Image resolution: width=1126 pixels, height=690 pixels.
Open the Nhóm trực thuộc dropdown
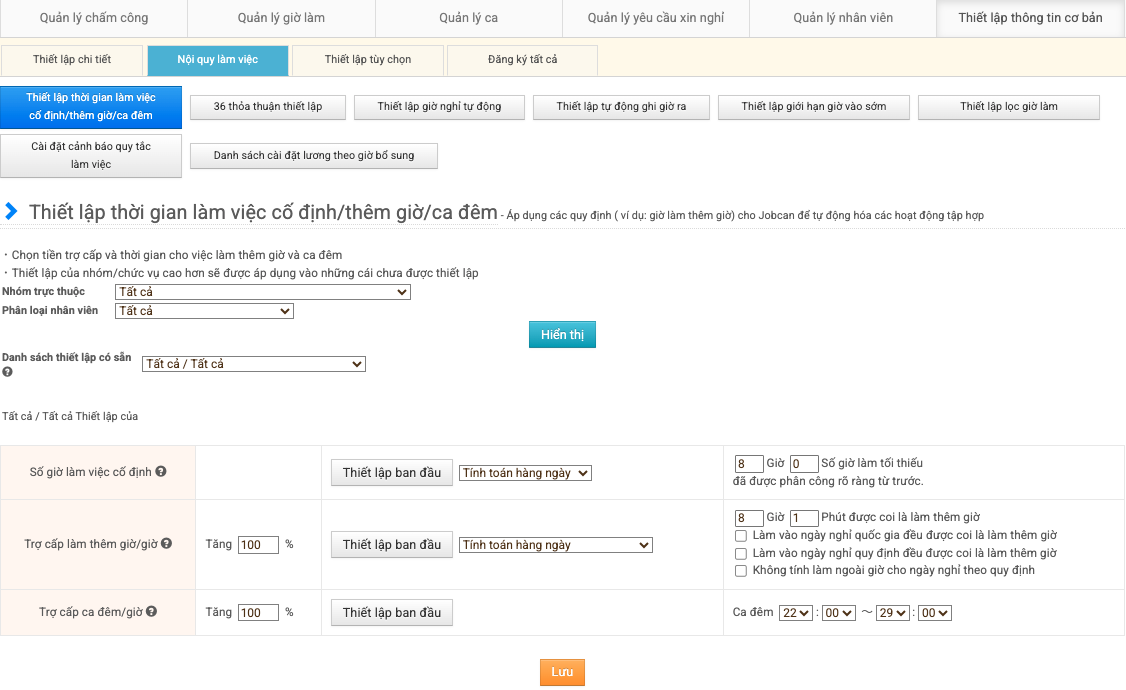[262, 292]
